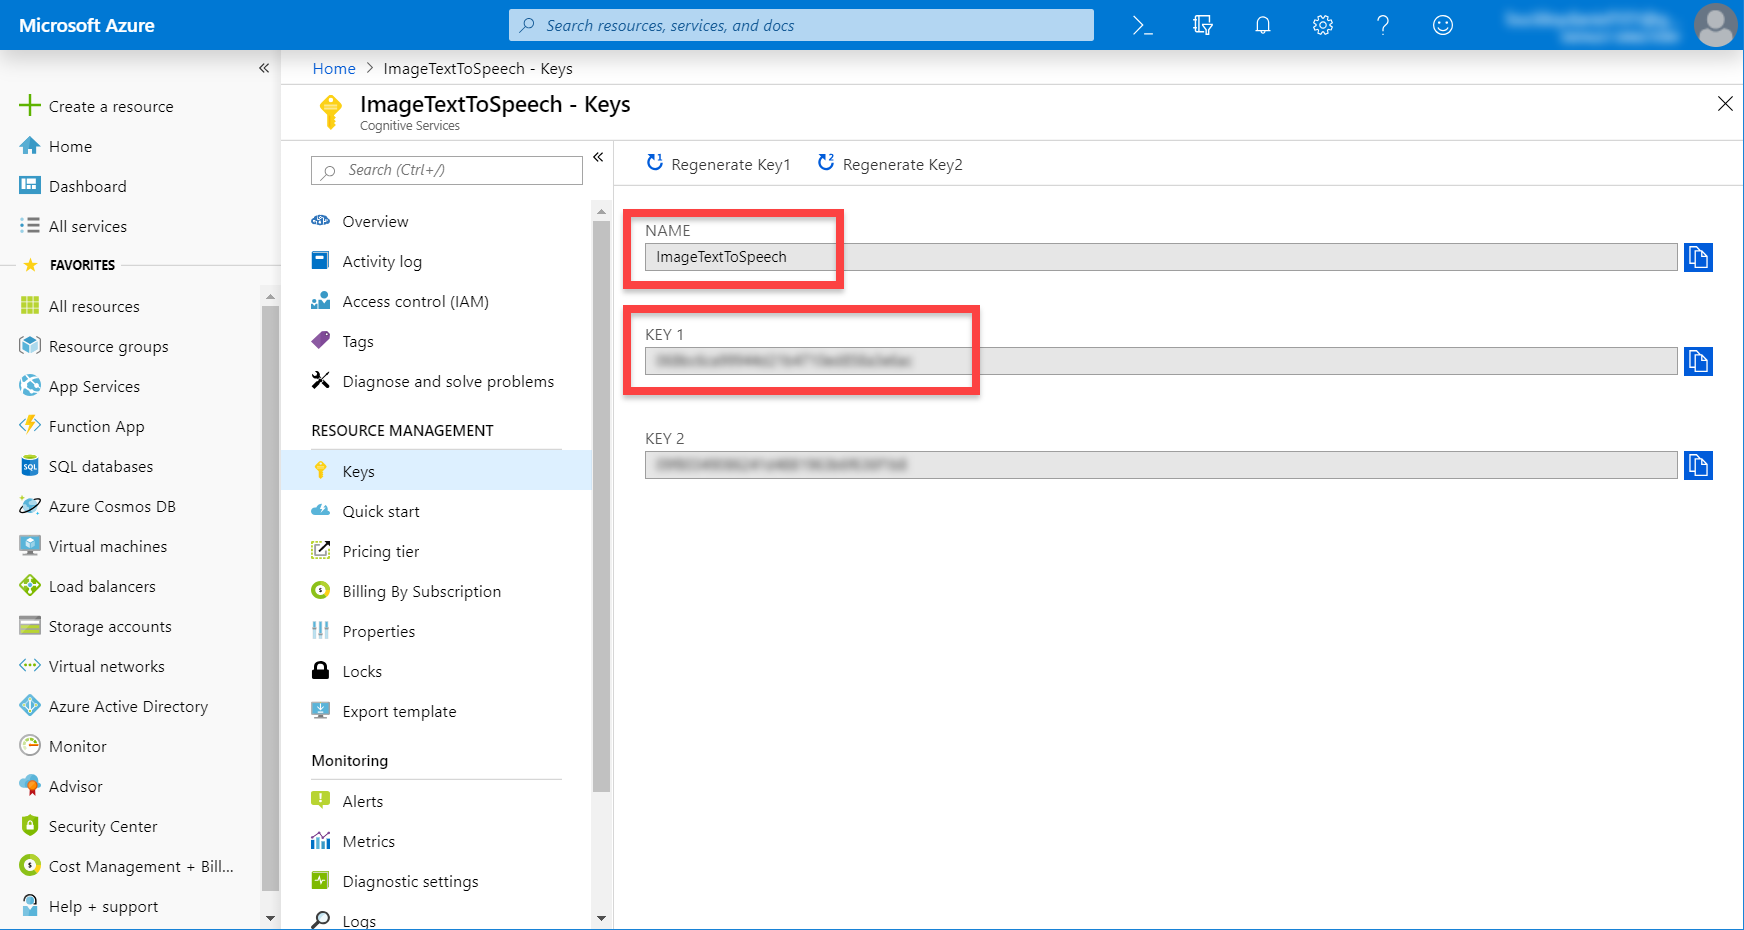Close the ImageTextToSpeech Keys blade

pyautogui.click(x=1725, y=103)
